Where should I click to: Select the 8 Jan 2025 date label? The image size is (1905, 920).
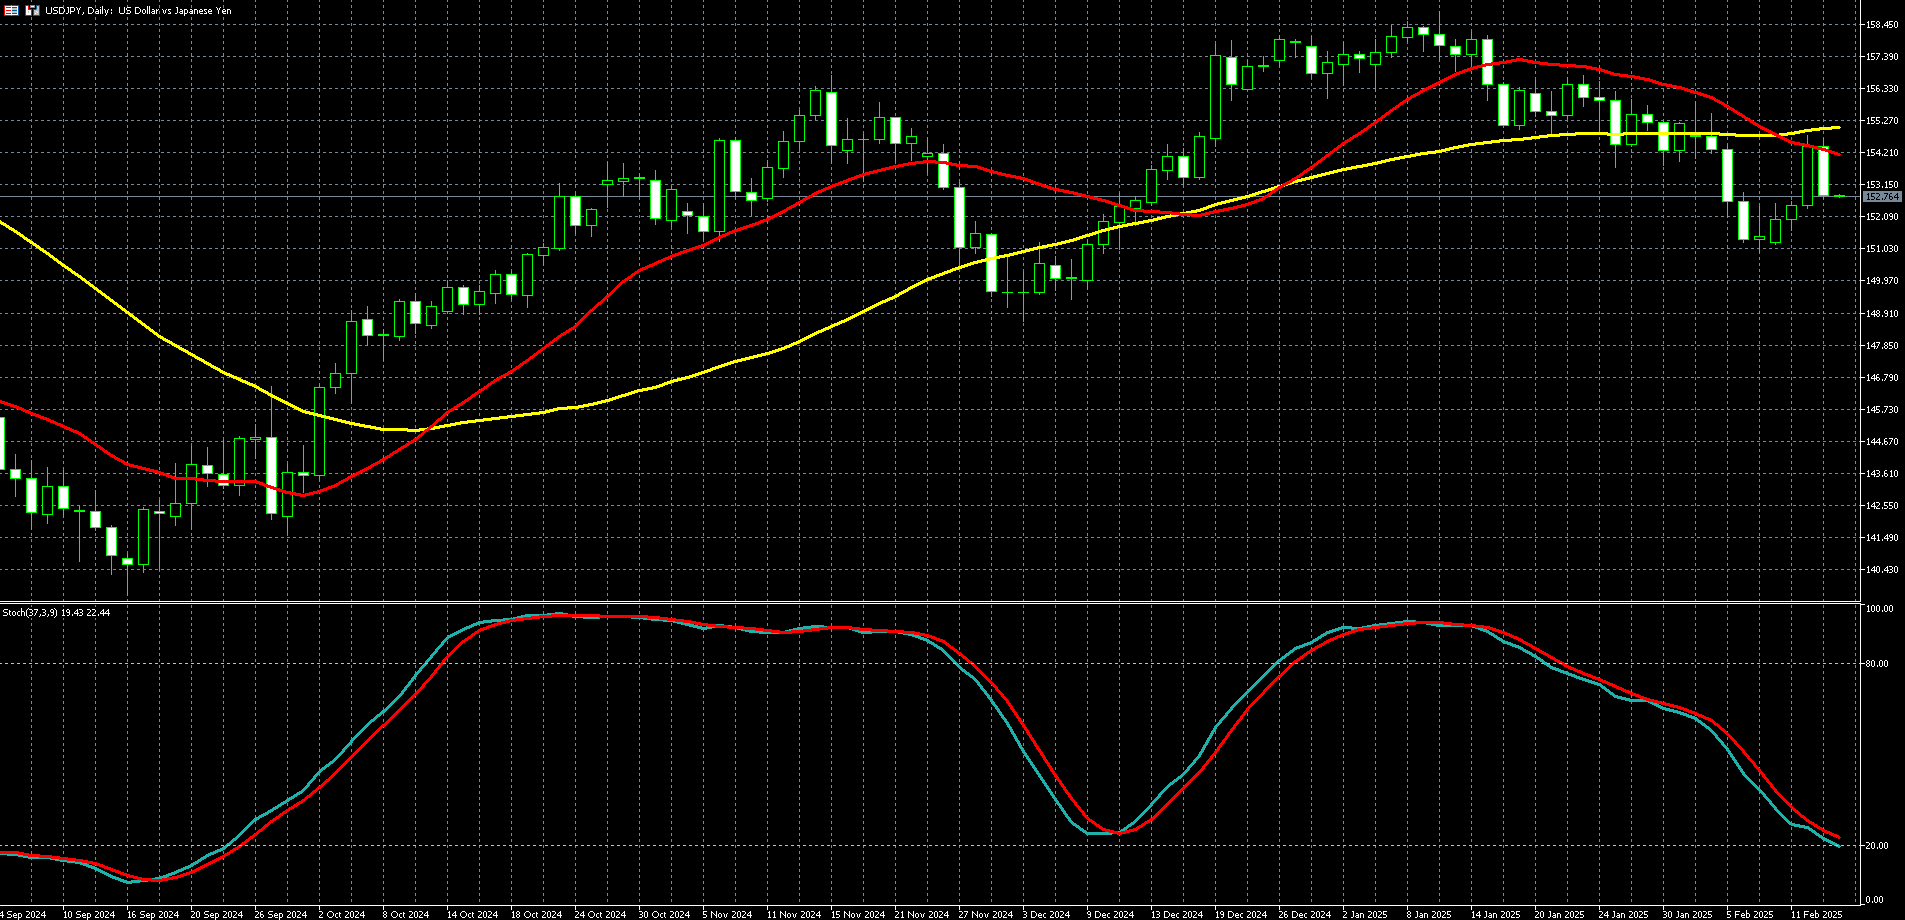pos(1429,915)
